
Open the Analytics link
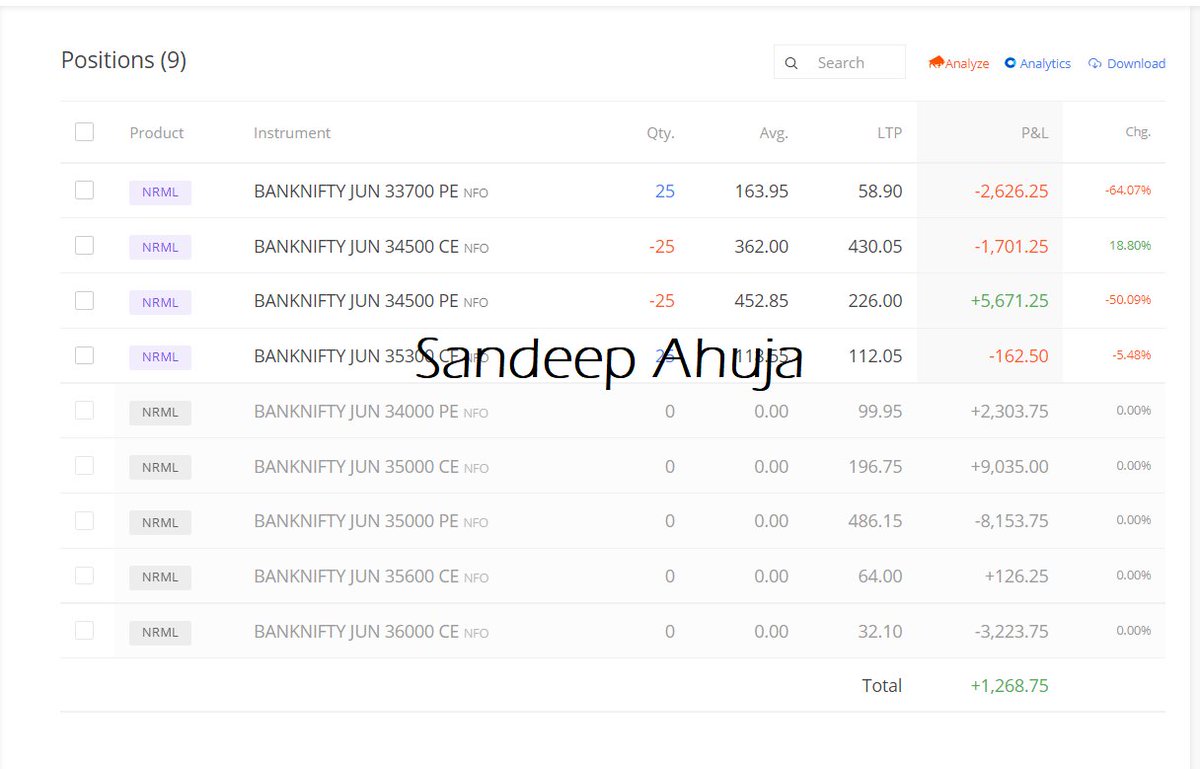pos(1038,63)
